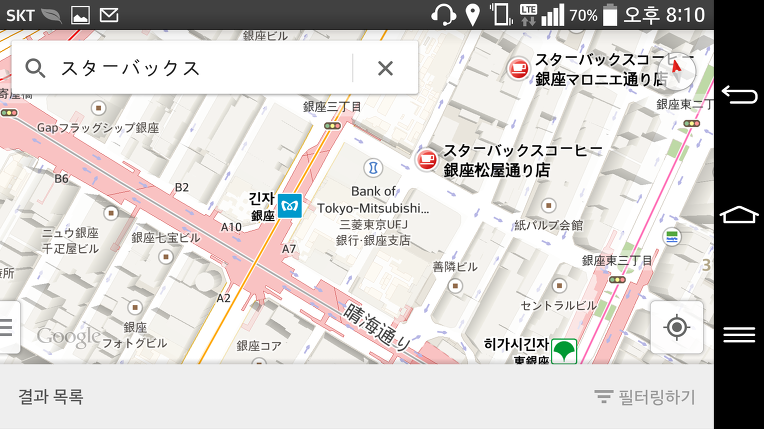Tap the Higashi-ginza Toei station icon
The width and height of the screenshot is (764, 429).
pyautogui.click(x=565, y=351)
